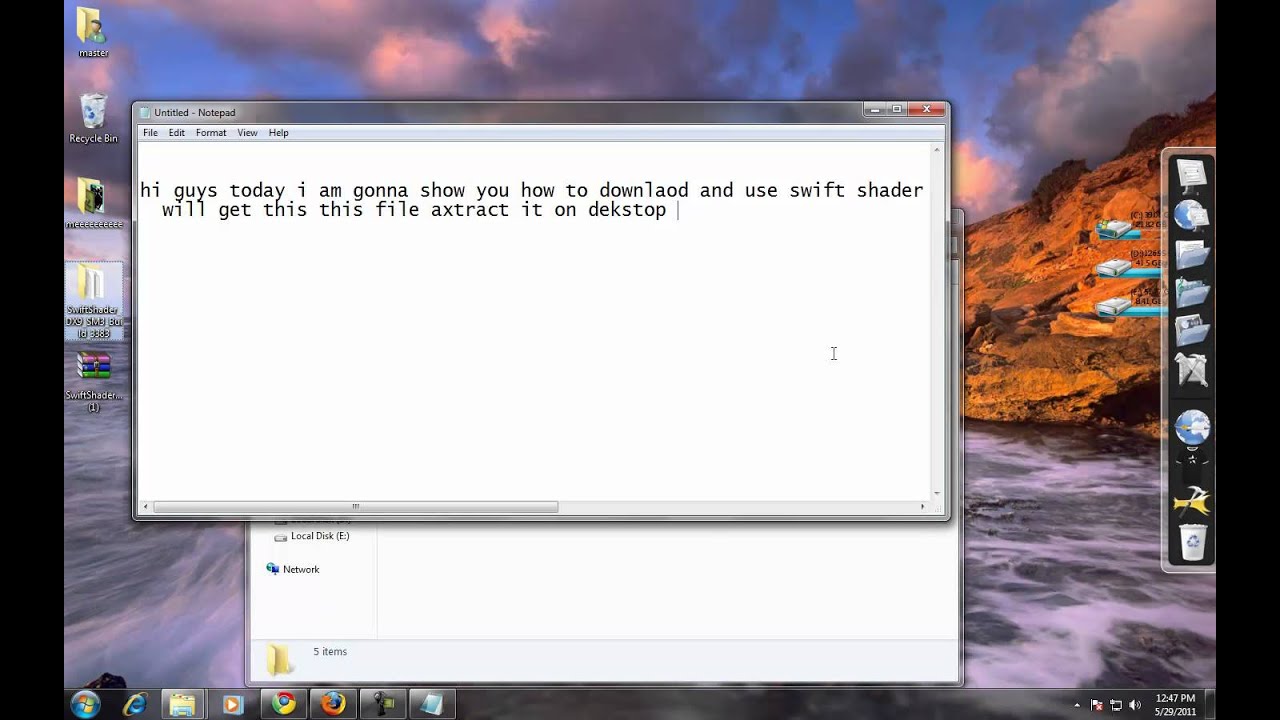Image resolution: width=1280 pixels, height=720 pixels.
Task: Open the File menu in Notepad
Action: point(150,132)
